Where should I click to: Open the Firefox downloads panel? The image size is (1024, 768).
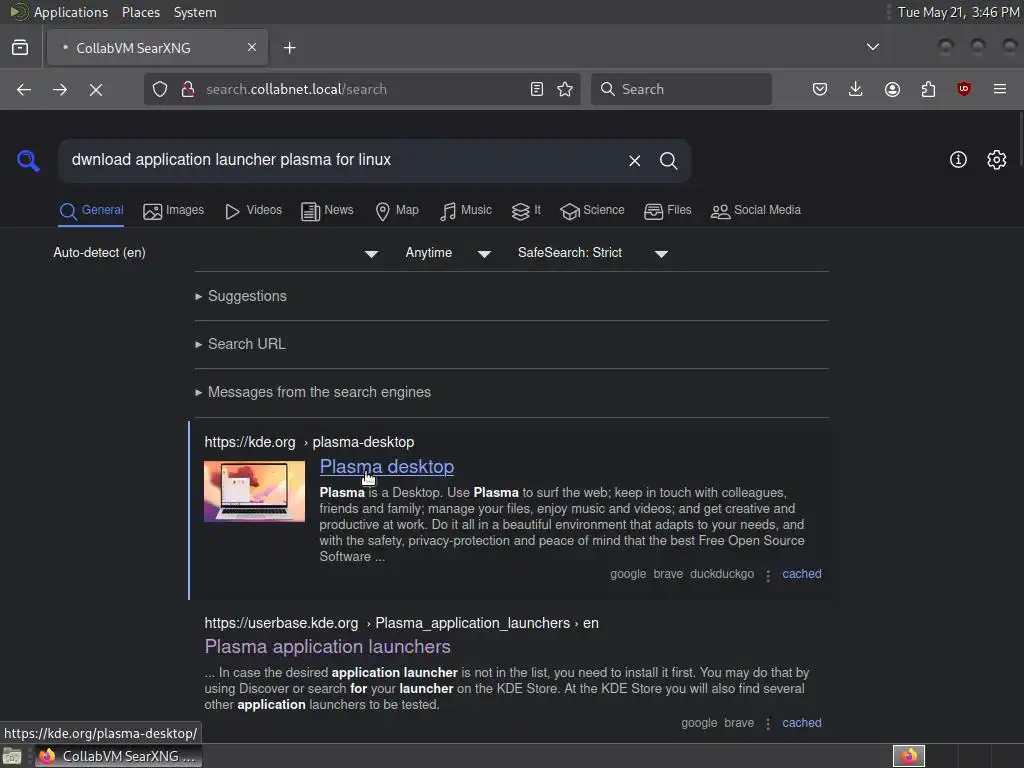pyautogui.click(x=856, y=89)
